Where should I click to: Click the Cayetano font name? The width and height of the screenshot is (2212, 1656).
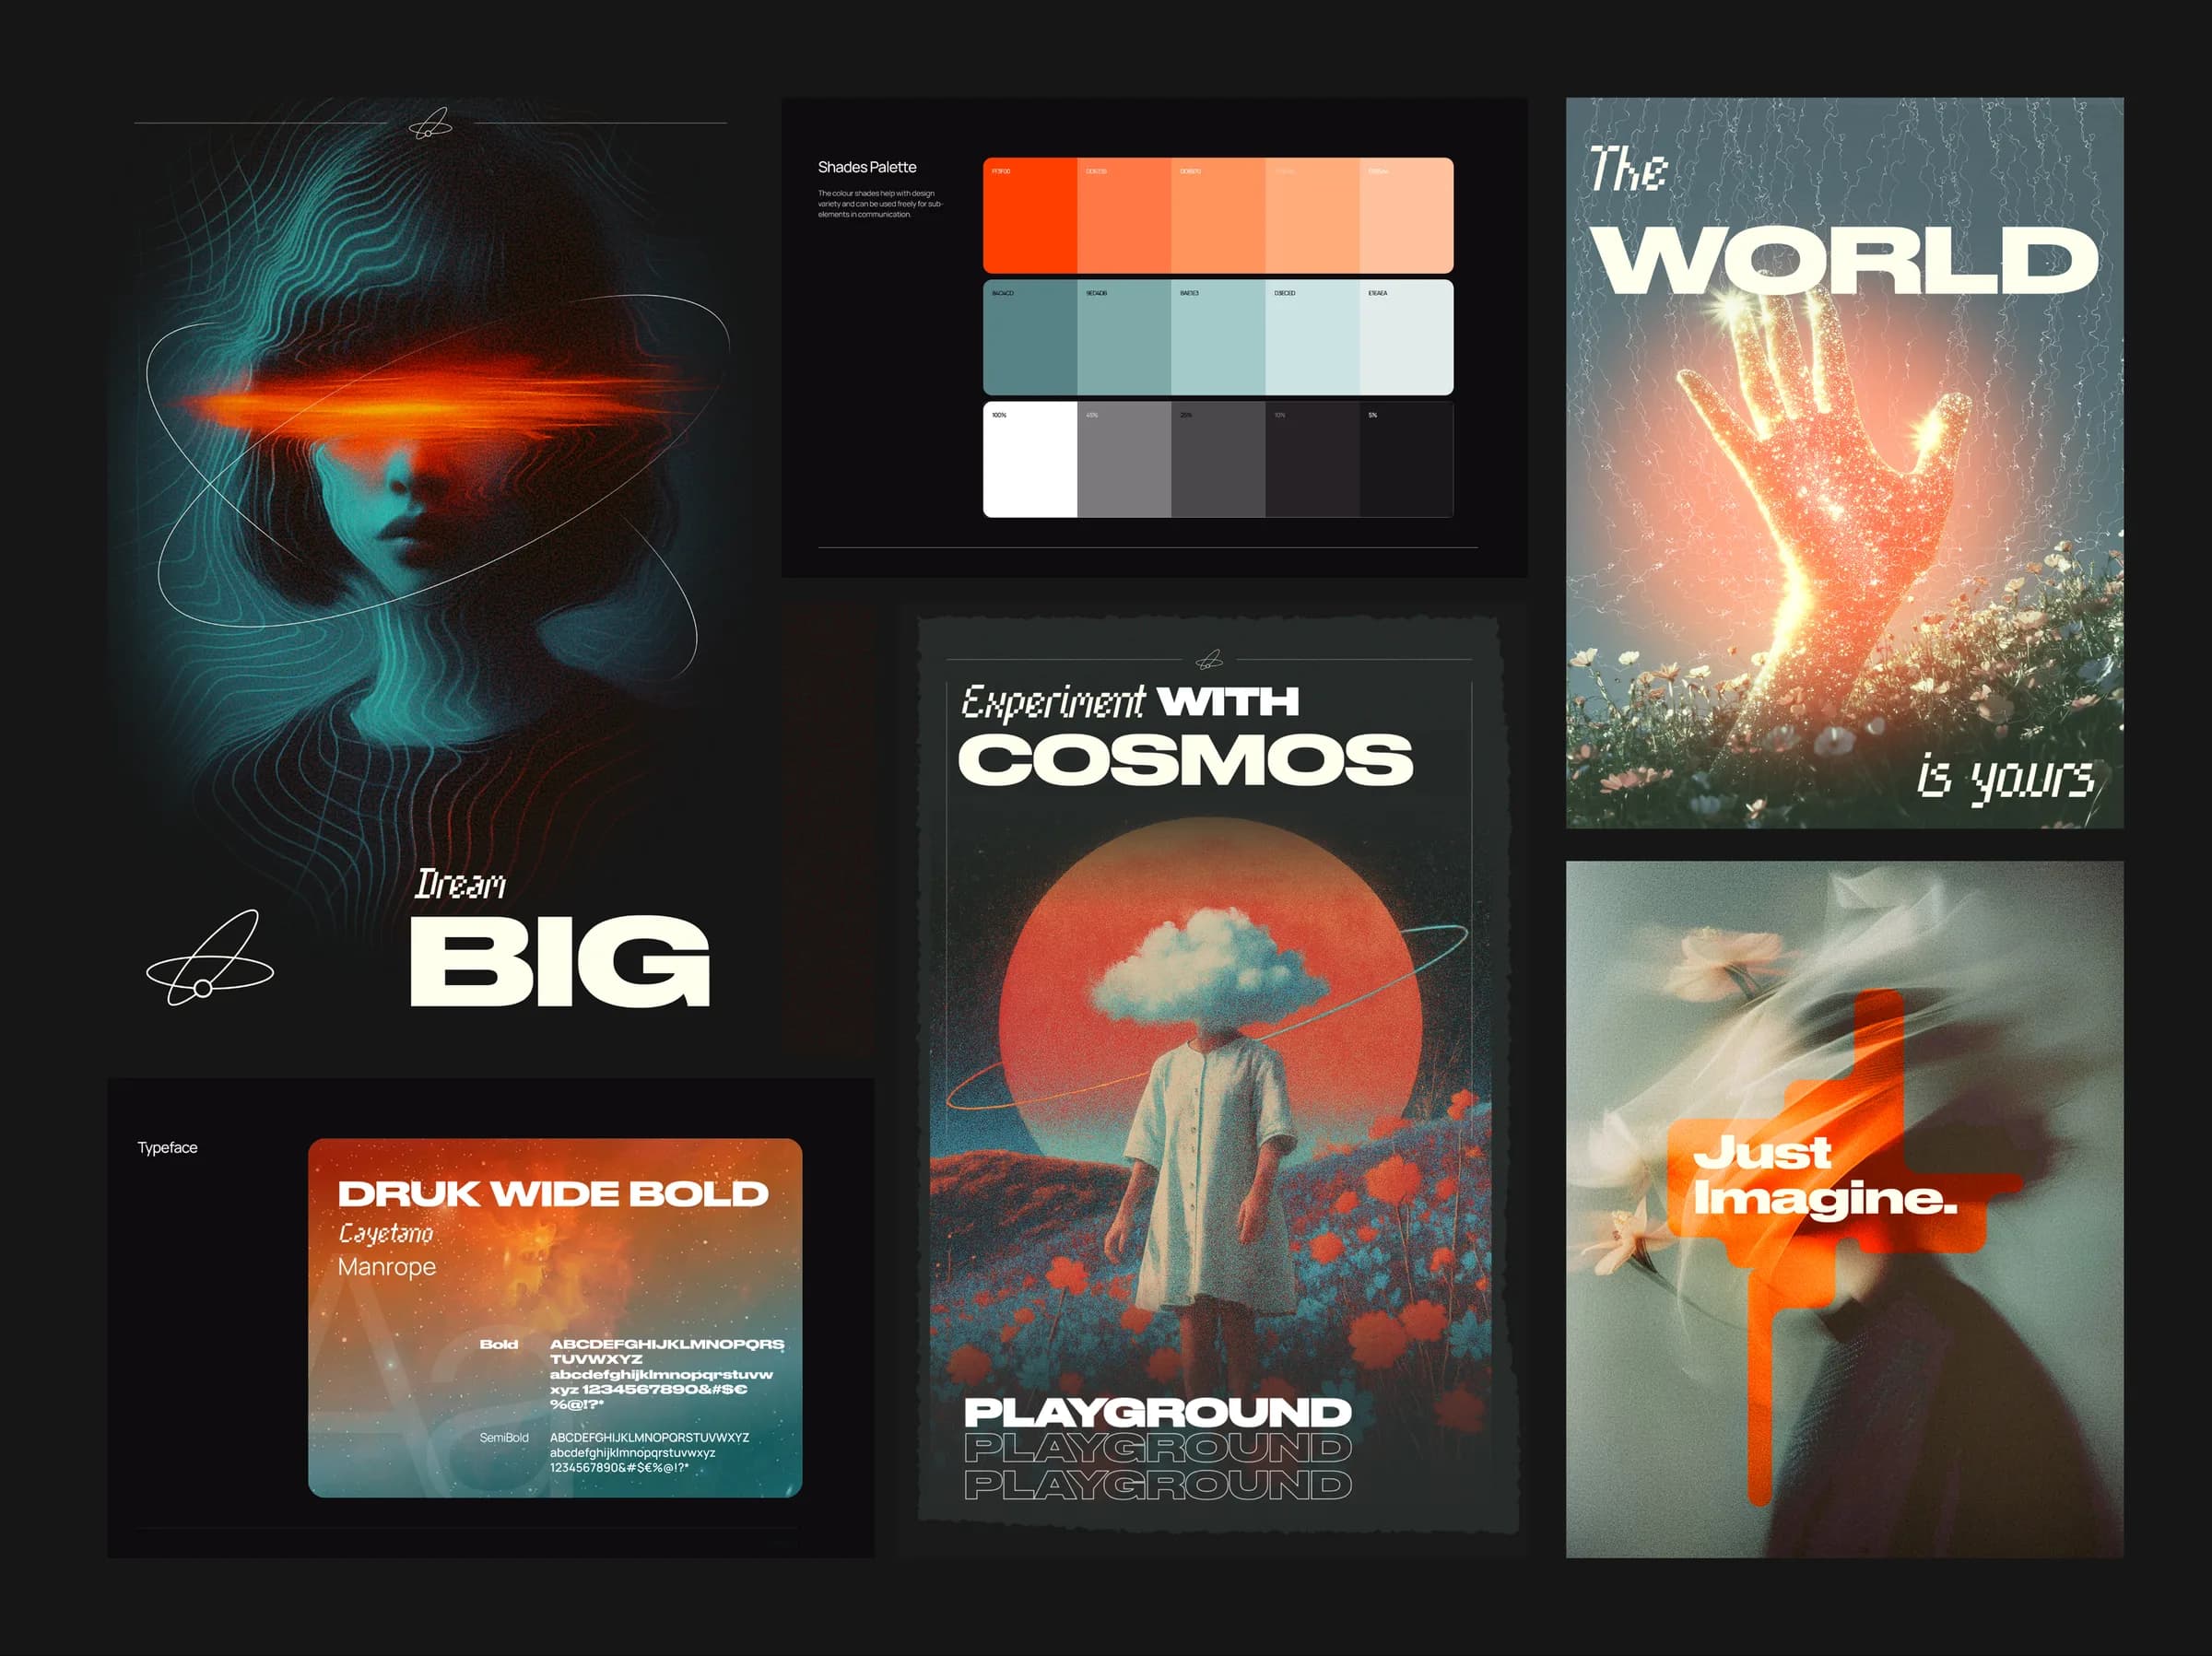point(385,1233)
